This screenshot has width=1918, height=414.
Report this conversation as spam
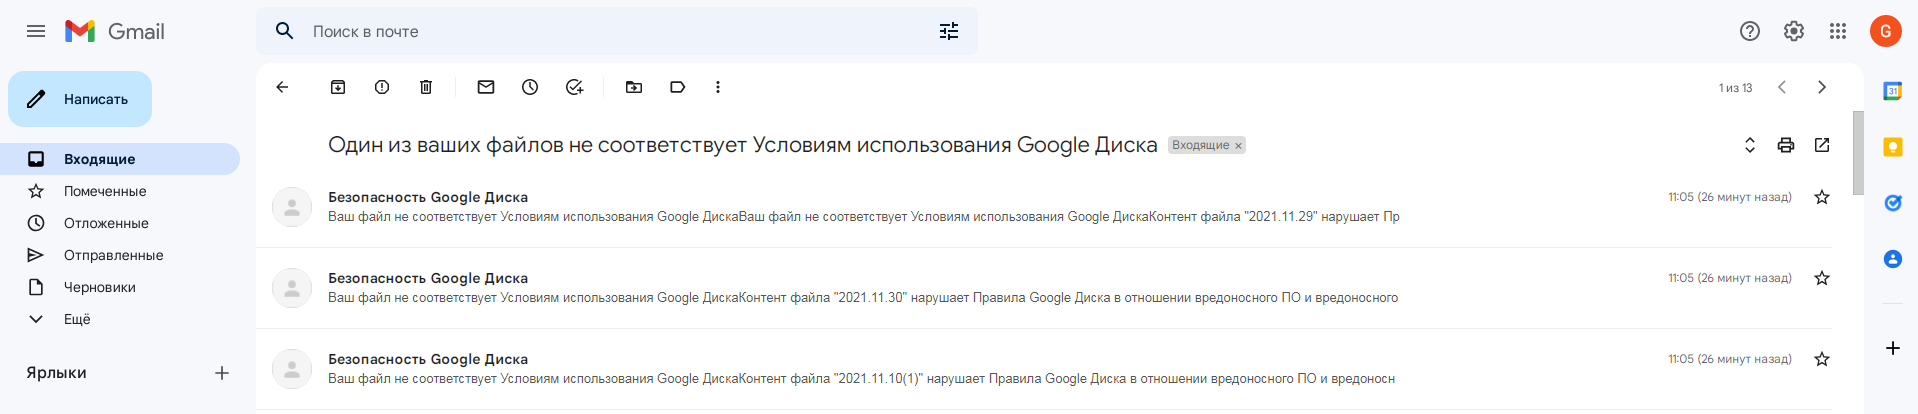point(382,87)
